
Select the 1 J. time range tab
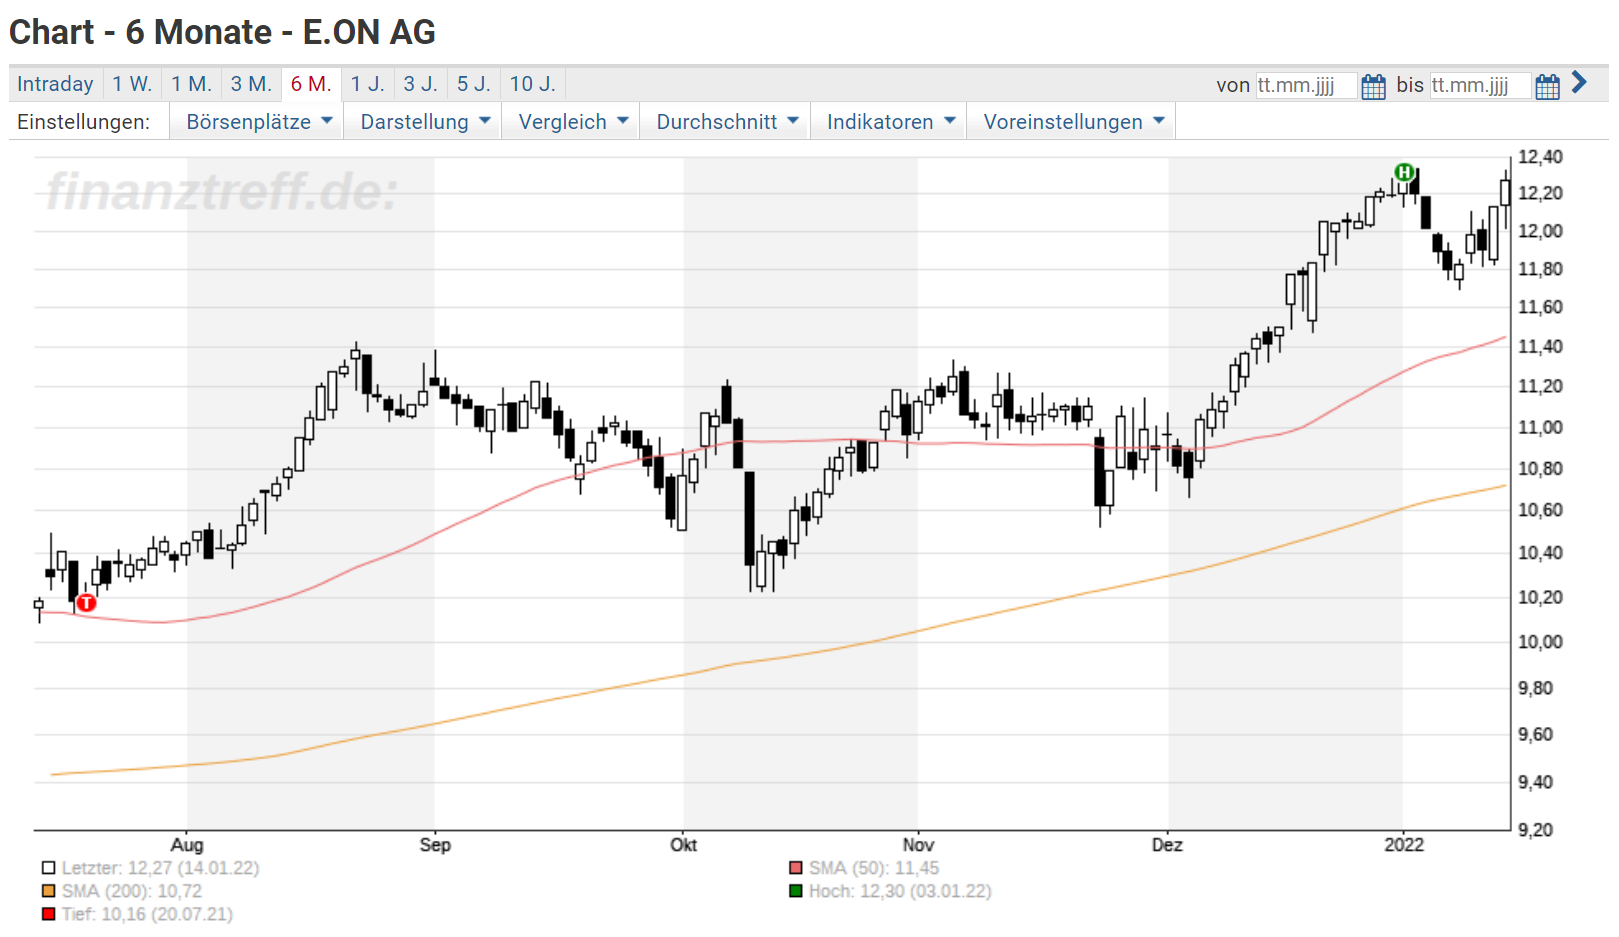click(x=367, y=84)
